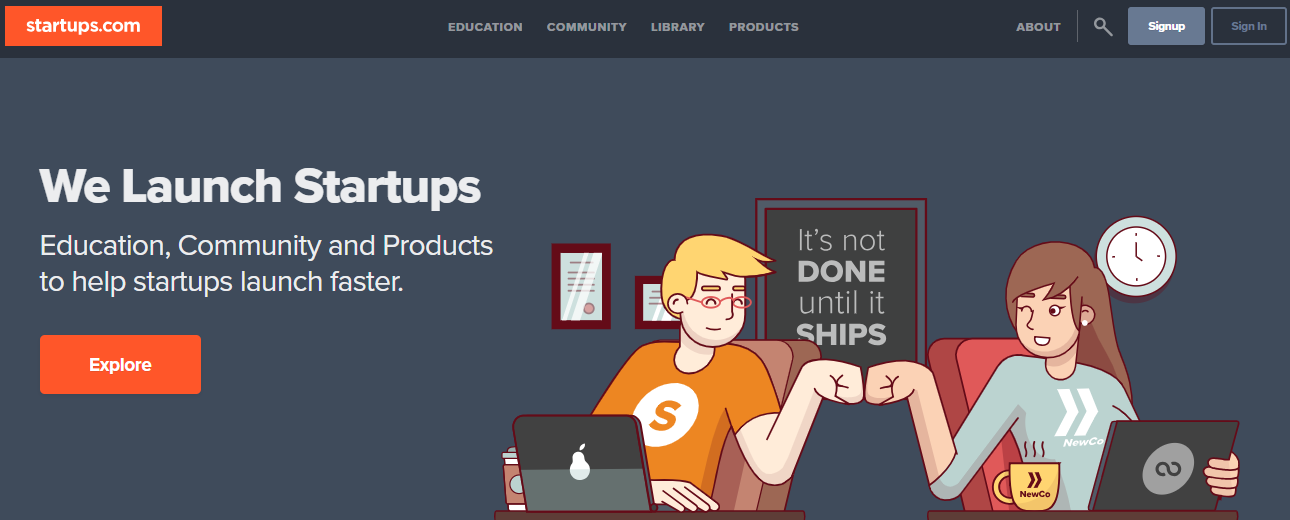Open the Education menu
Viewport: 1290px width, 520px height.
pyautogui.click(x=485, y=27)
